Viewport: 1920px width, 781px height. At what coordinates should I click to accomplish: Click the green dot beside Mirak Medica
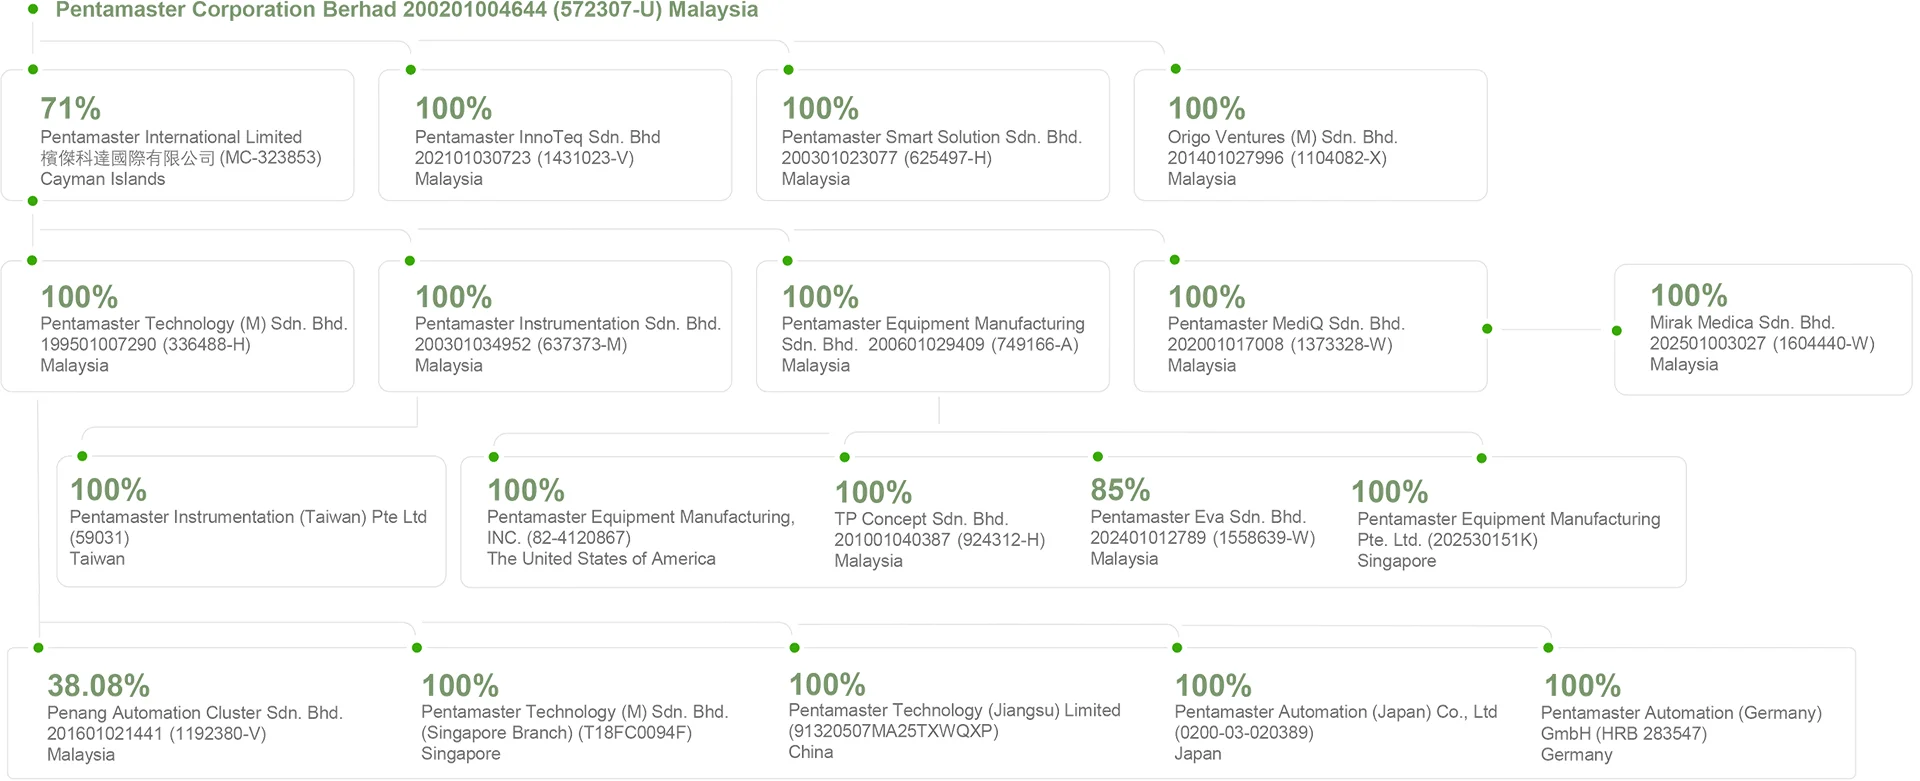[x=1617, y=330]
